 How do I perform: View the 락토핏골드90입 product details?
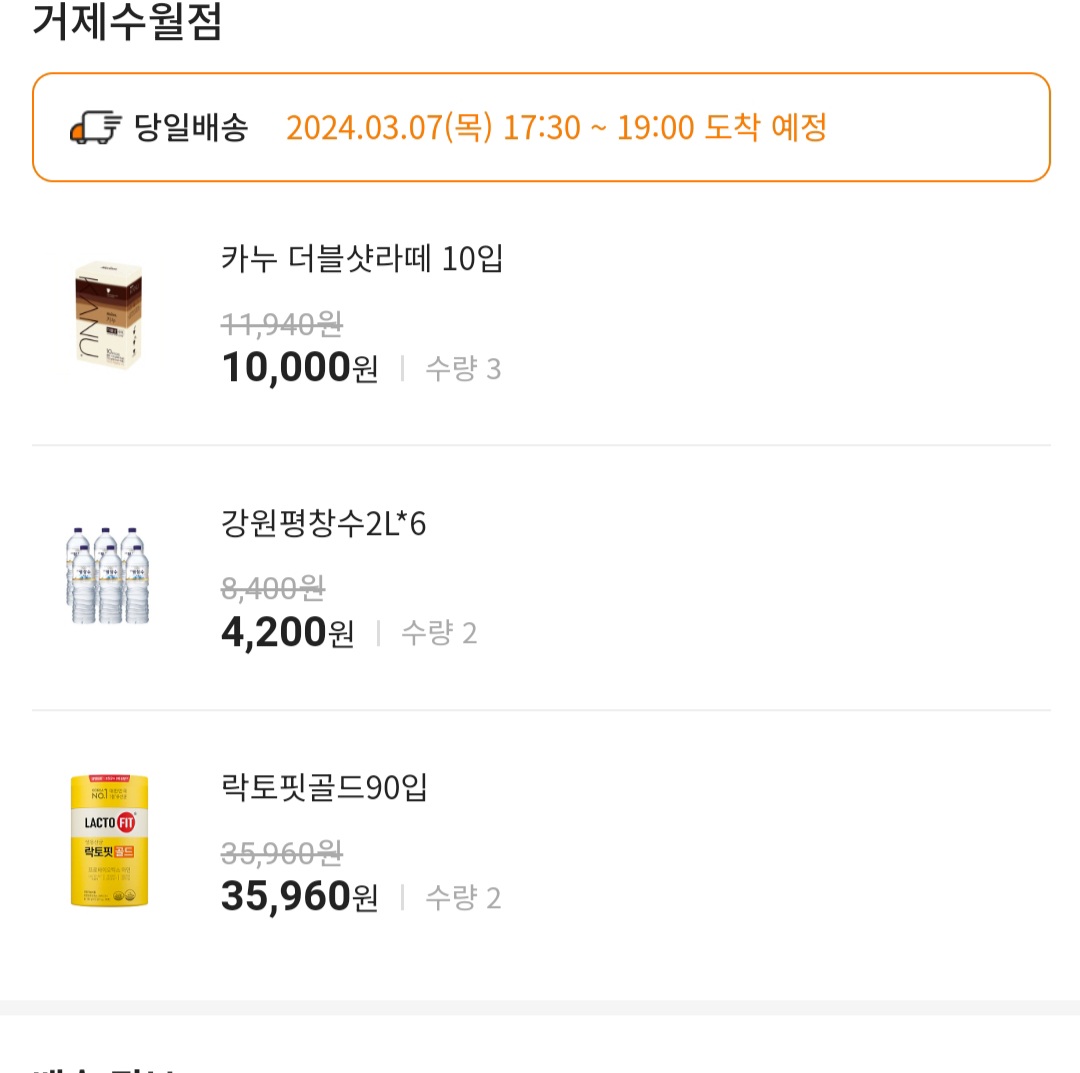coord(324,789)
